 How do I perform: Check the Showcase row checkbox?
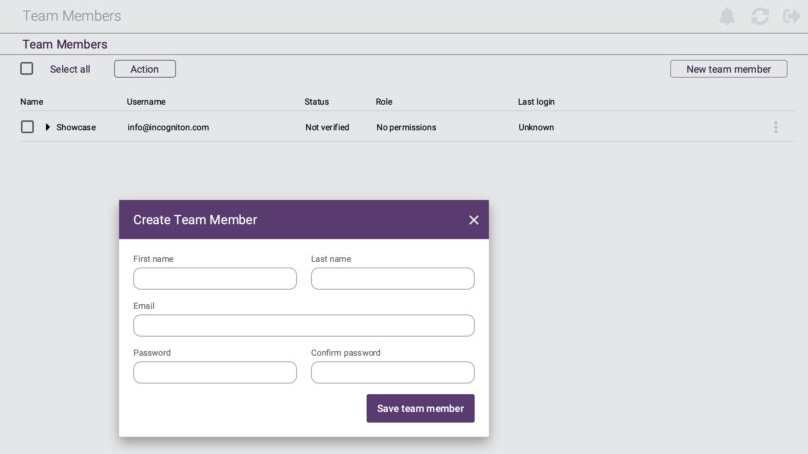click(x=27, y=127)
